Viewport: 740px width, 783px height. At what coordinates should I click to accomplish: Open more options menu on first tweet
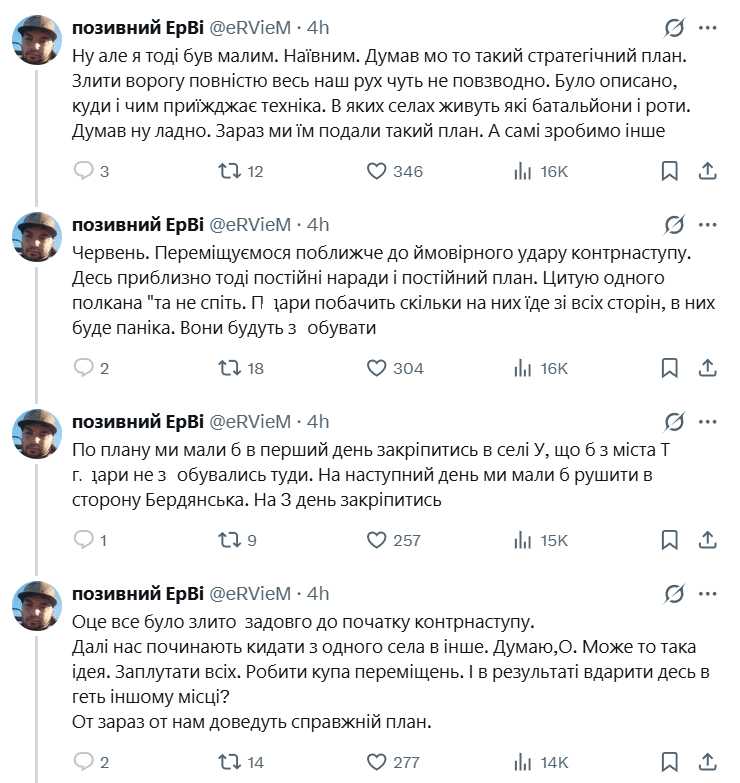[706, 27]
